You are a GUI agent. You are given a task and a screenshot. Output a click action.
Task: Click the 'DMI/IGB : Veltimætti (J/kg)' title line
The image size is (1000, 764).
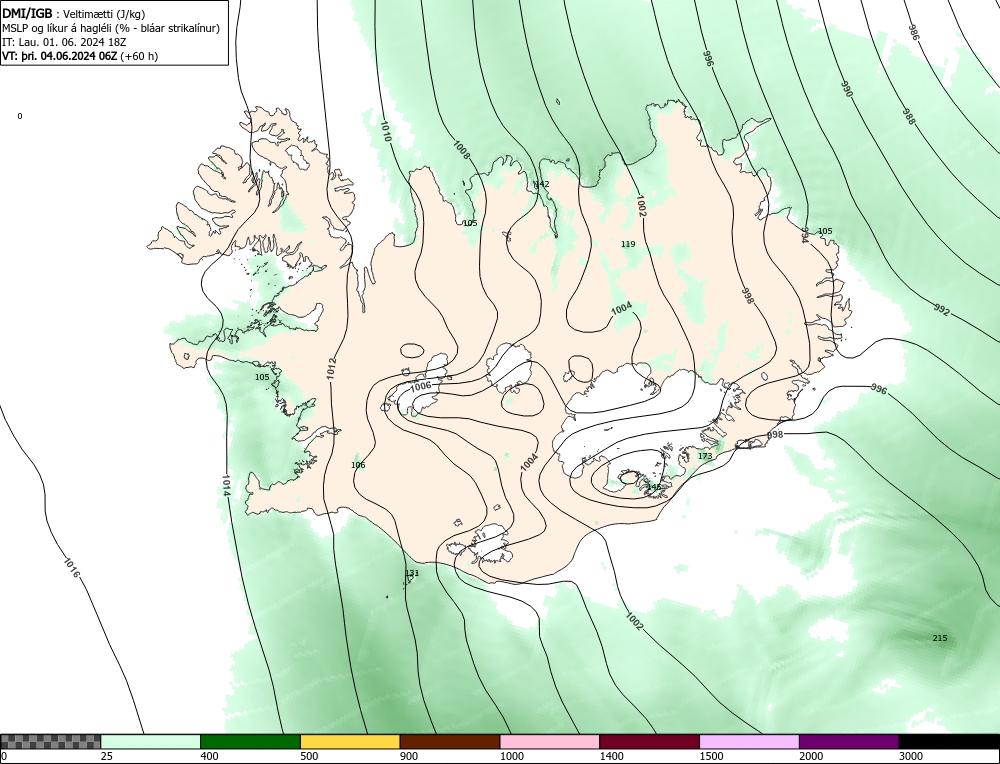click(74, 14)
